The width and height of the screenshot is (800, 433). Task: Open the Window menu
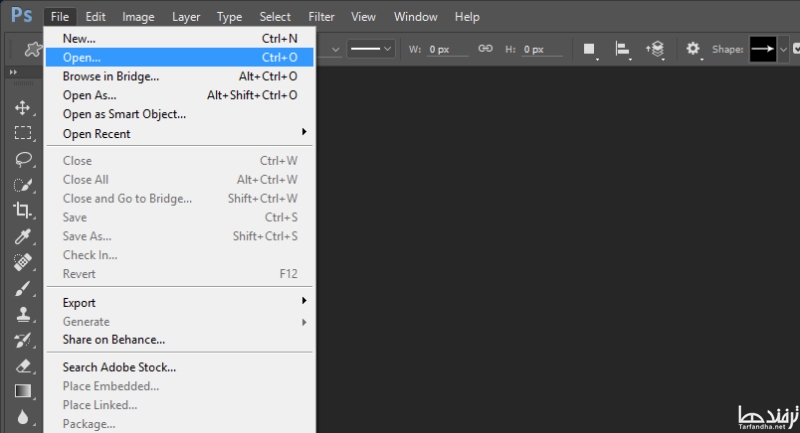pyautogui.click(x=416, y=17)
